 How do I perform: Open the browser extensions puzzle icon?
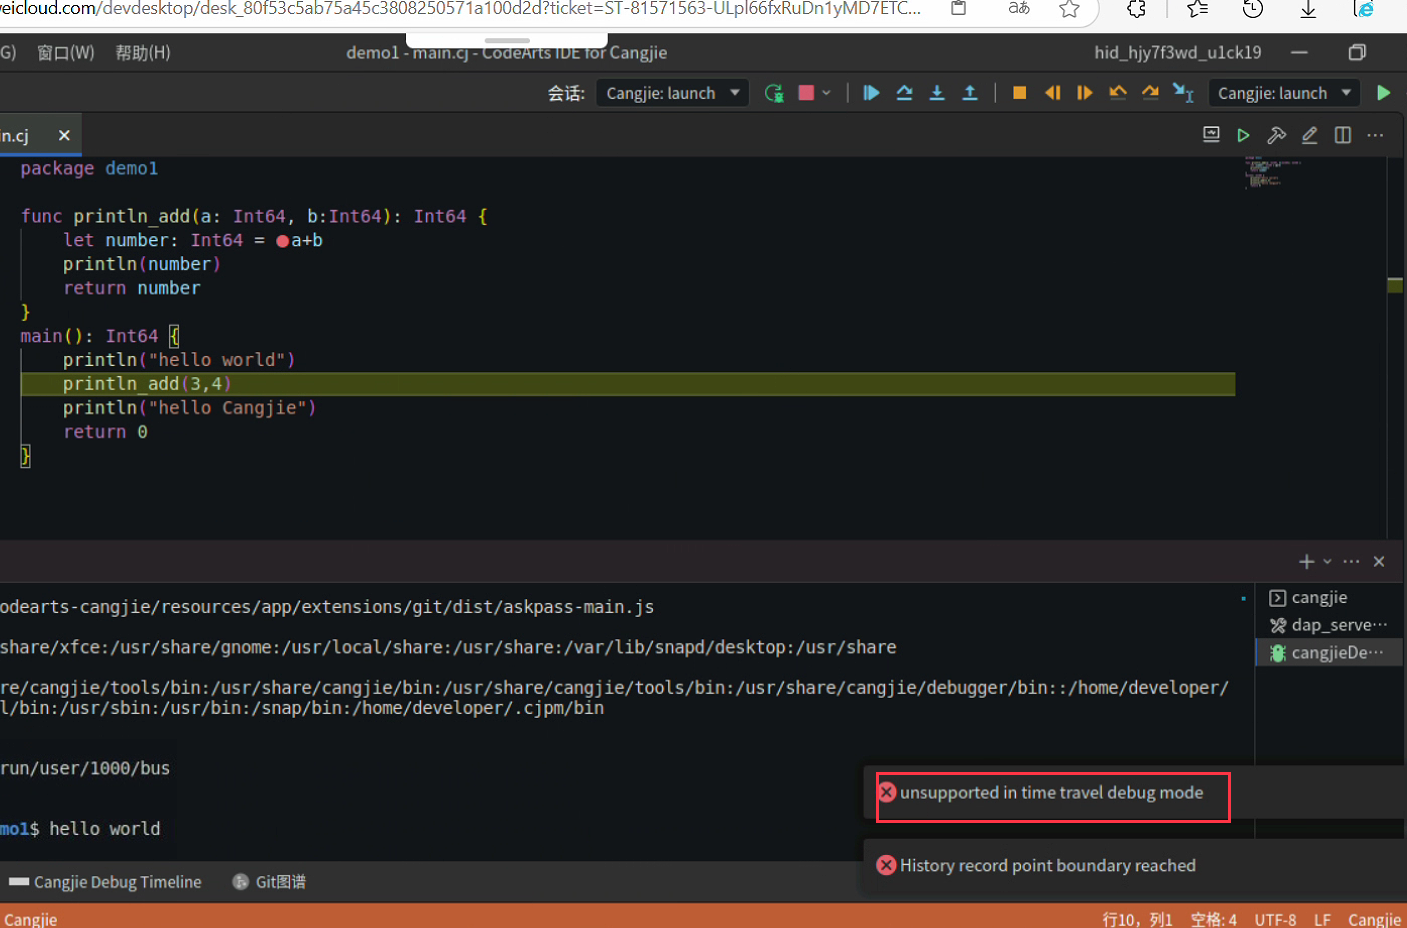coord(1136,9)
